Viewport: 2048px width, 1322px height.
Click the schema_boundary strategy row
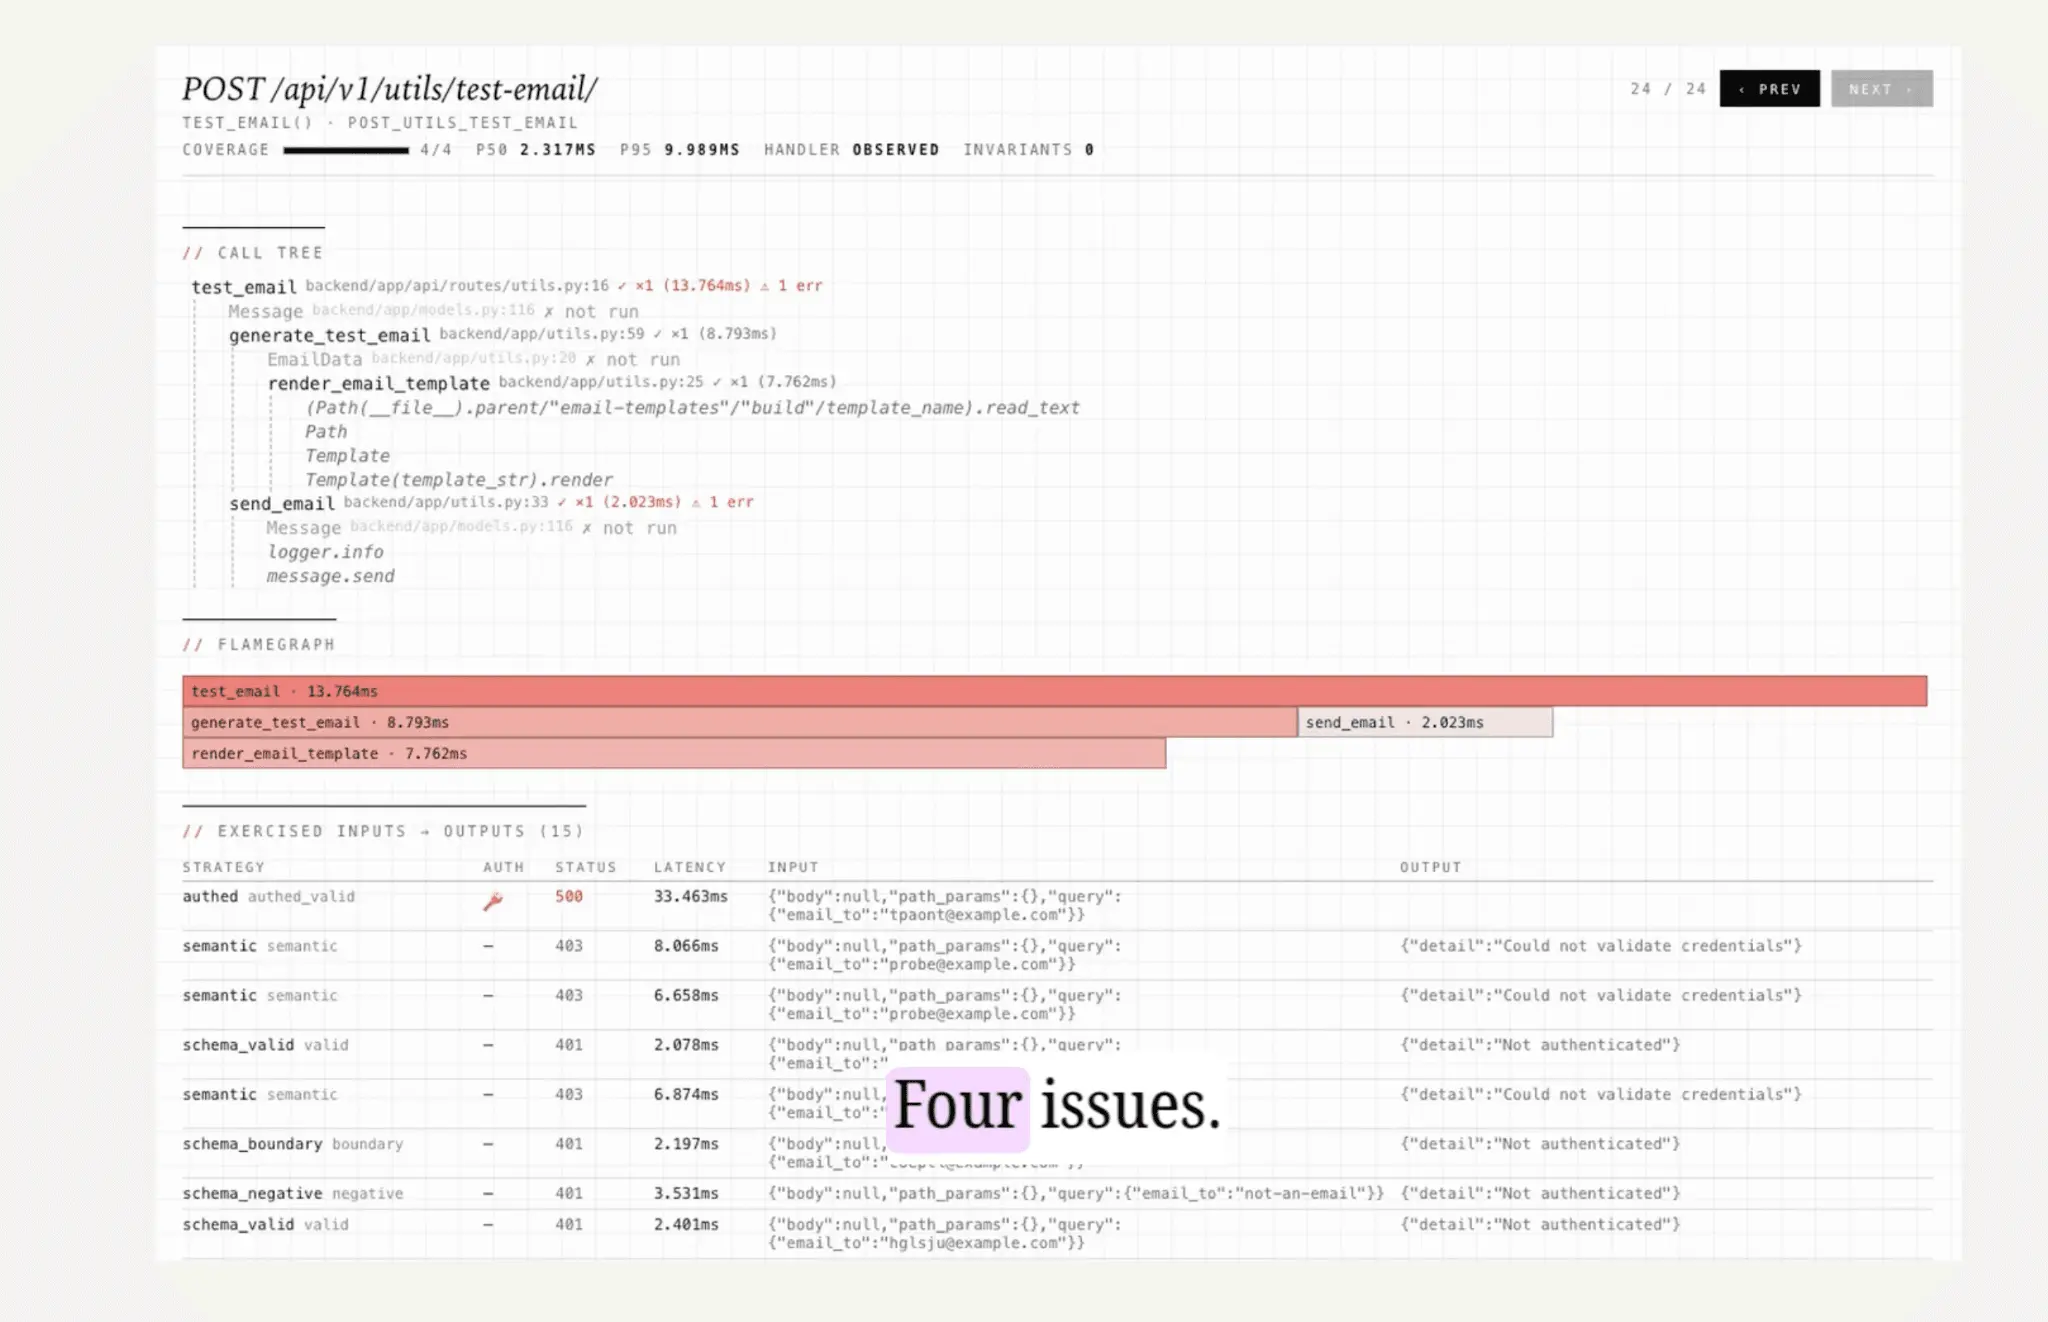(x=1057, y=1153)
